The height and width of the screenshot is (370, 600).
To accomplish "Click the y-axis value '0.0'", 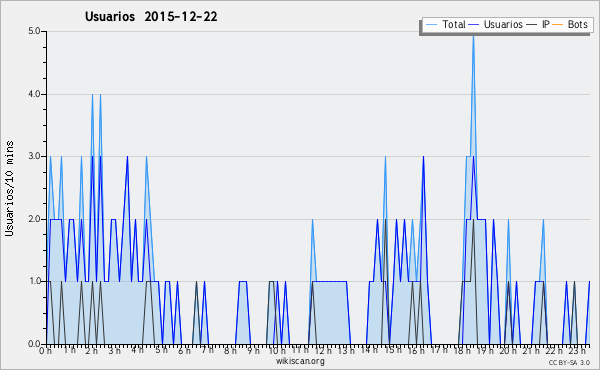I will click(x=34, y=344).
